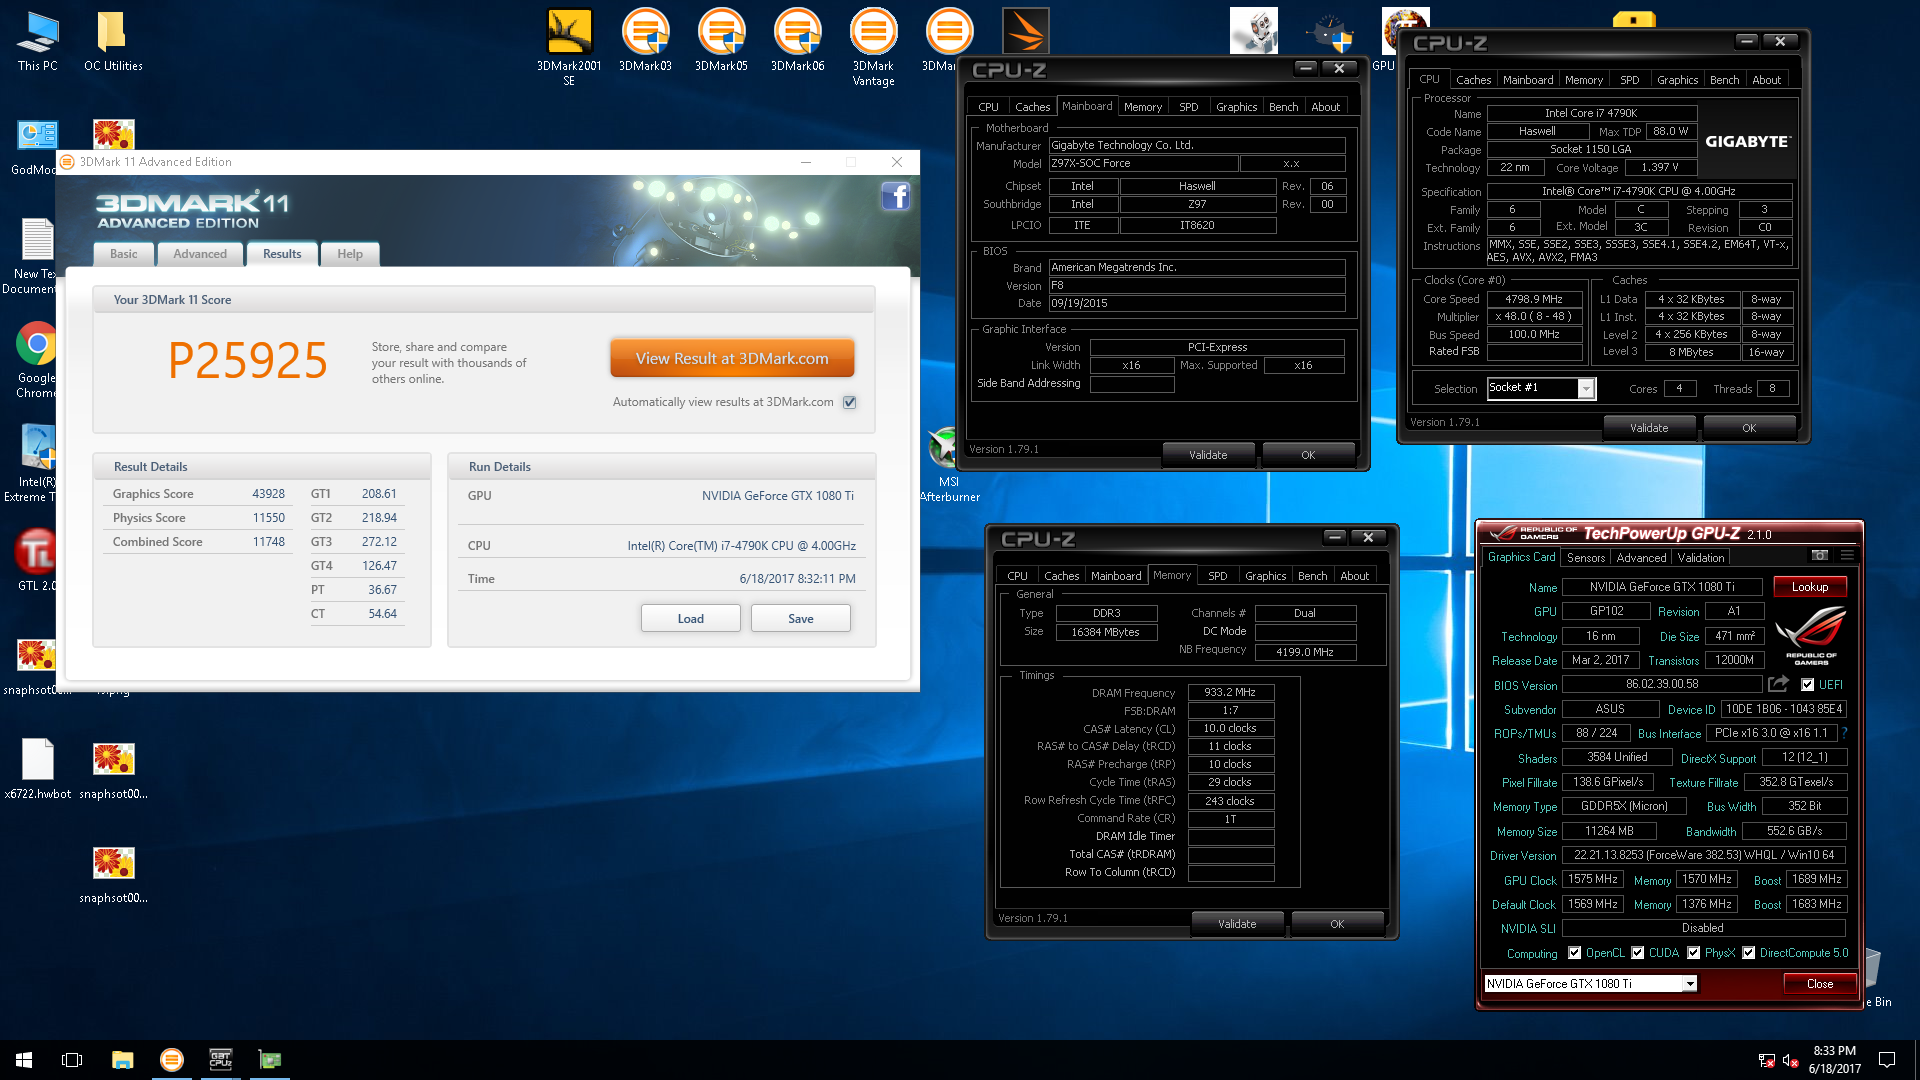Open the GPU-Z hamburger menu icon

(x=1847, y=555)
